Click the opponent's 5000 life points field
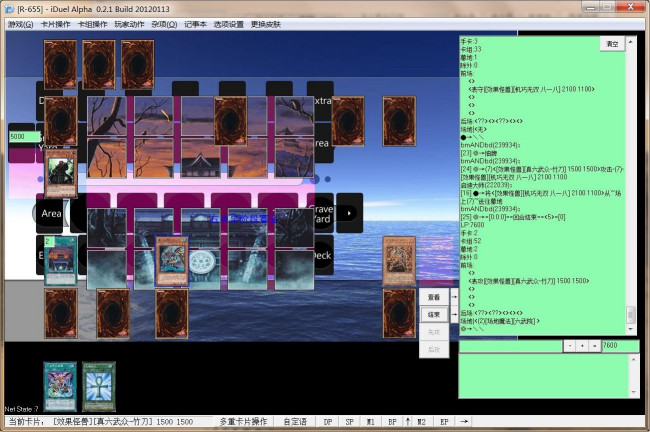 [24, 136]
